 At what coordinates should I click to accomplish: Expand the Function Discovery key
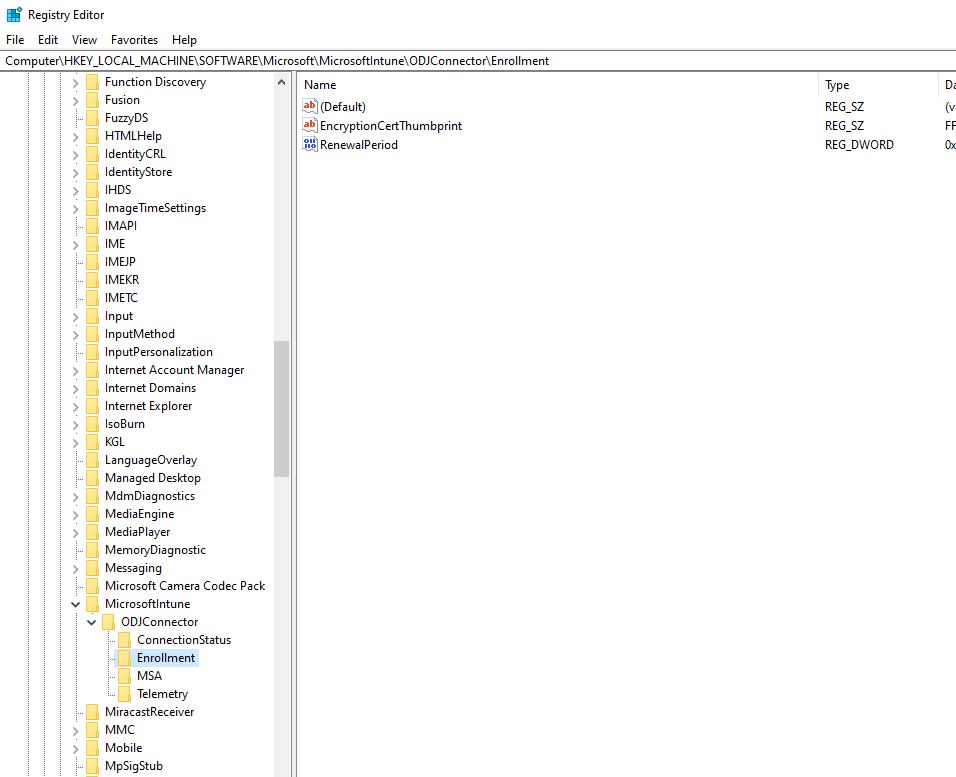click(x=76, y=82)
